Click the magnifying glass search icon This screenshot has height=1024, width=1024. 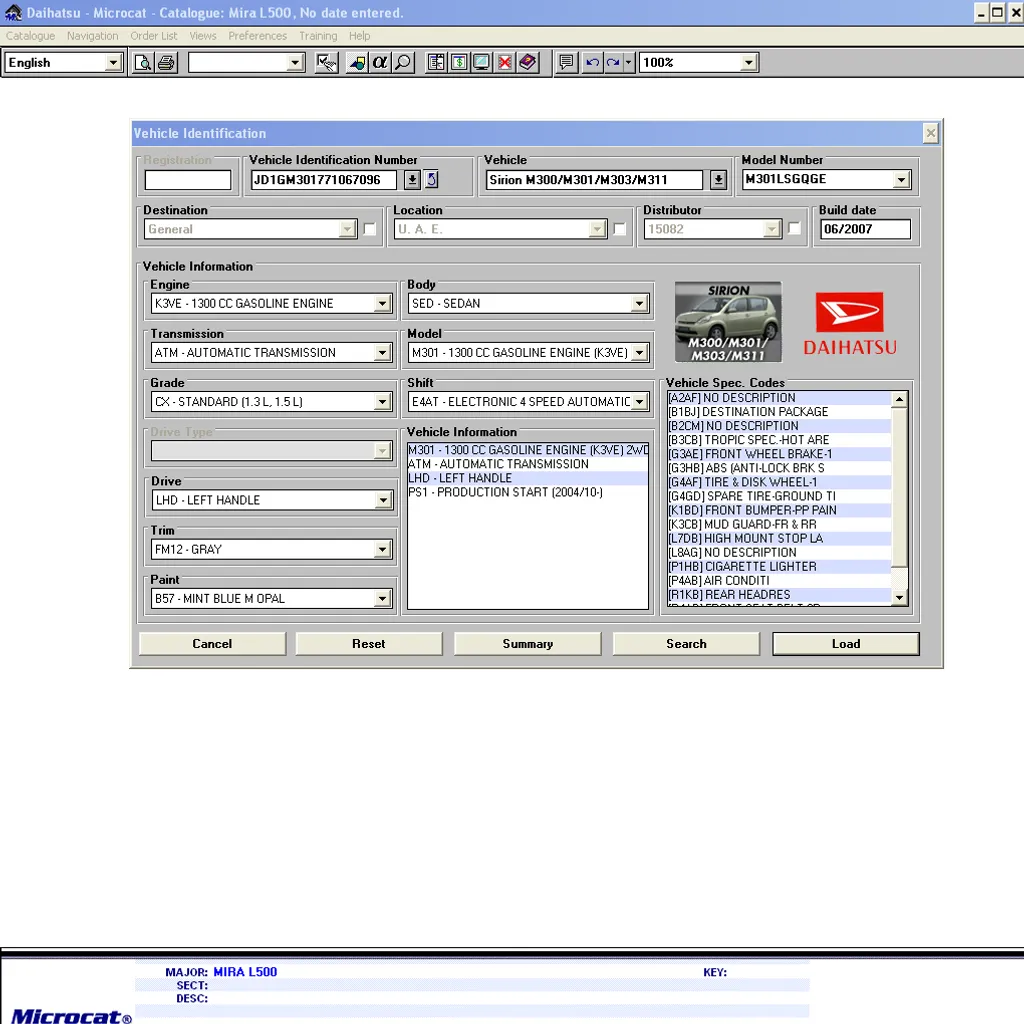404,63
